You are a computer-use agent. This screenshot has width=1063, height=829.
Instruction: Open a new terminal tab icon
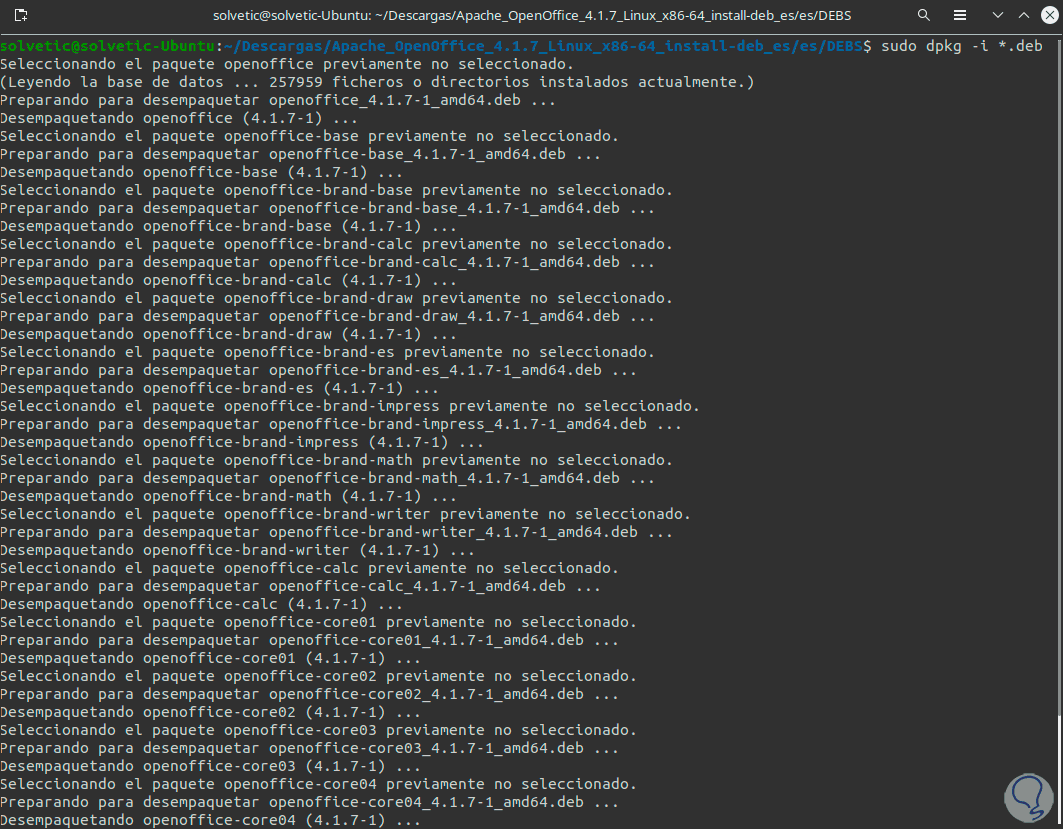click(20, 15)
